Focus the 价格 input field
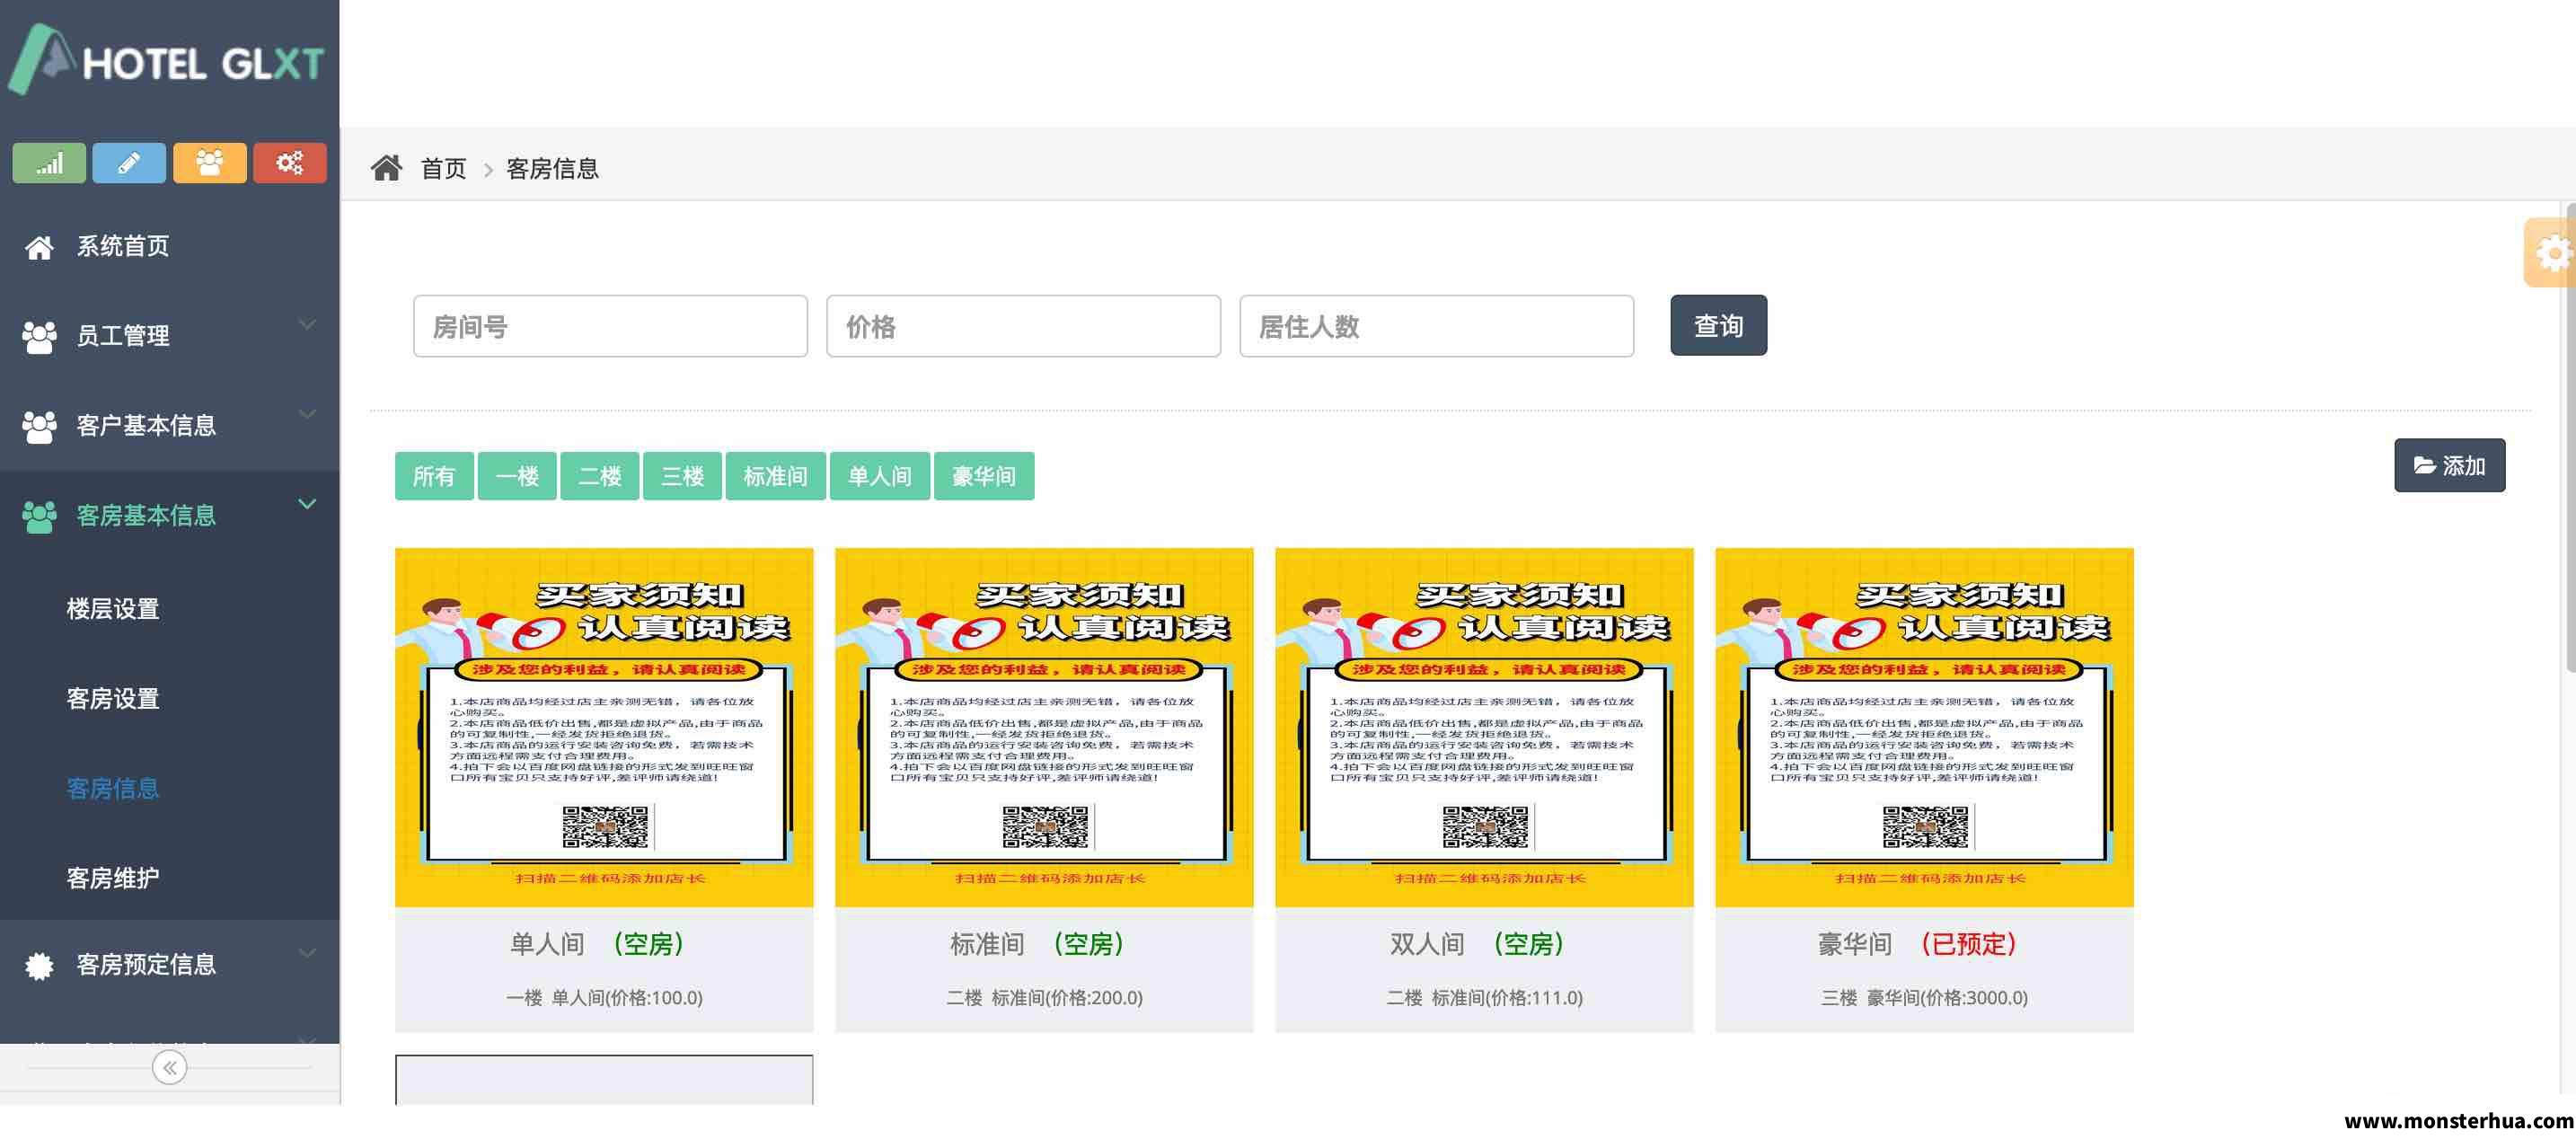Image resolution: width=2576 pixels, height=1148 pixels. click(1023, 326)
